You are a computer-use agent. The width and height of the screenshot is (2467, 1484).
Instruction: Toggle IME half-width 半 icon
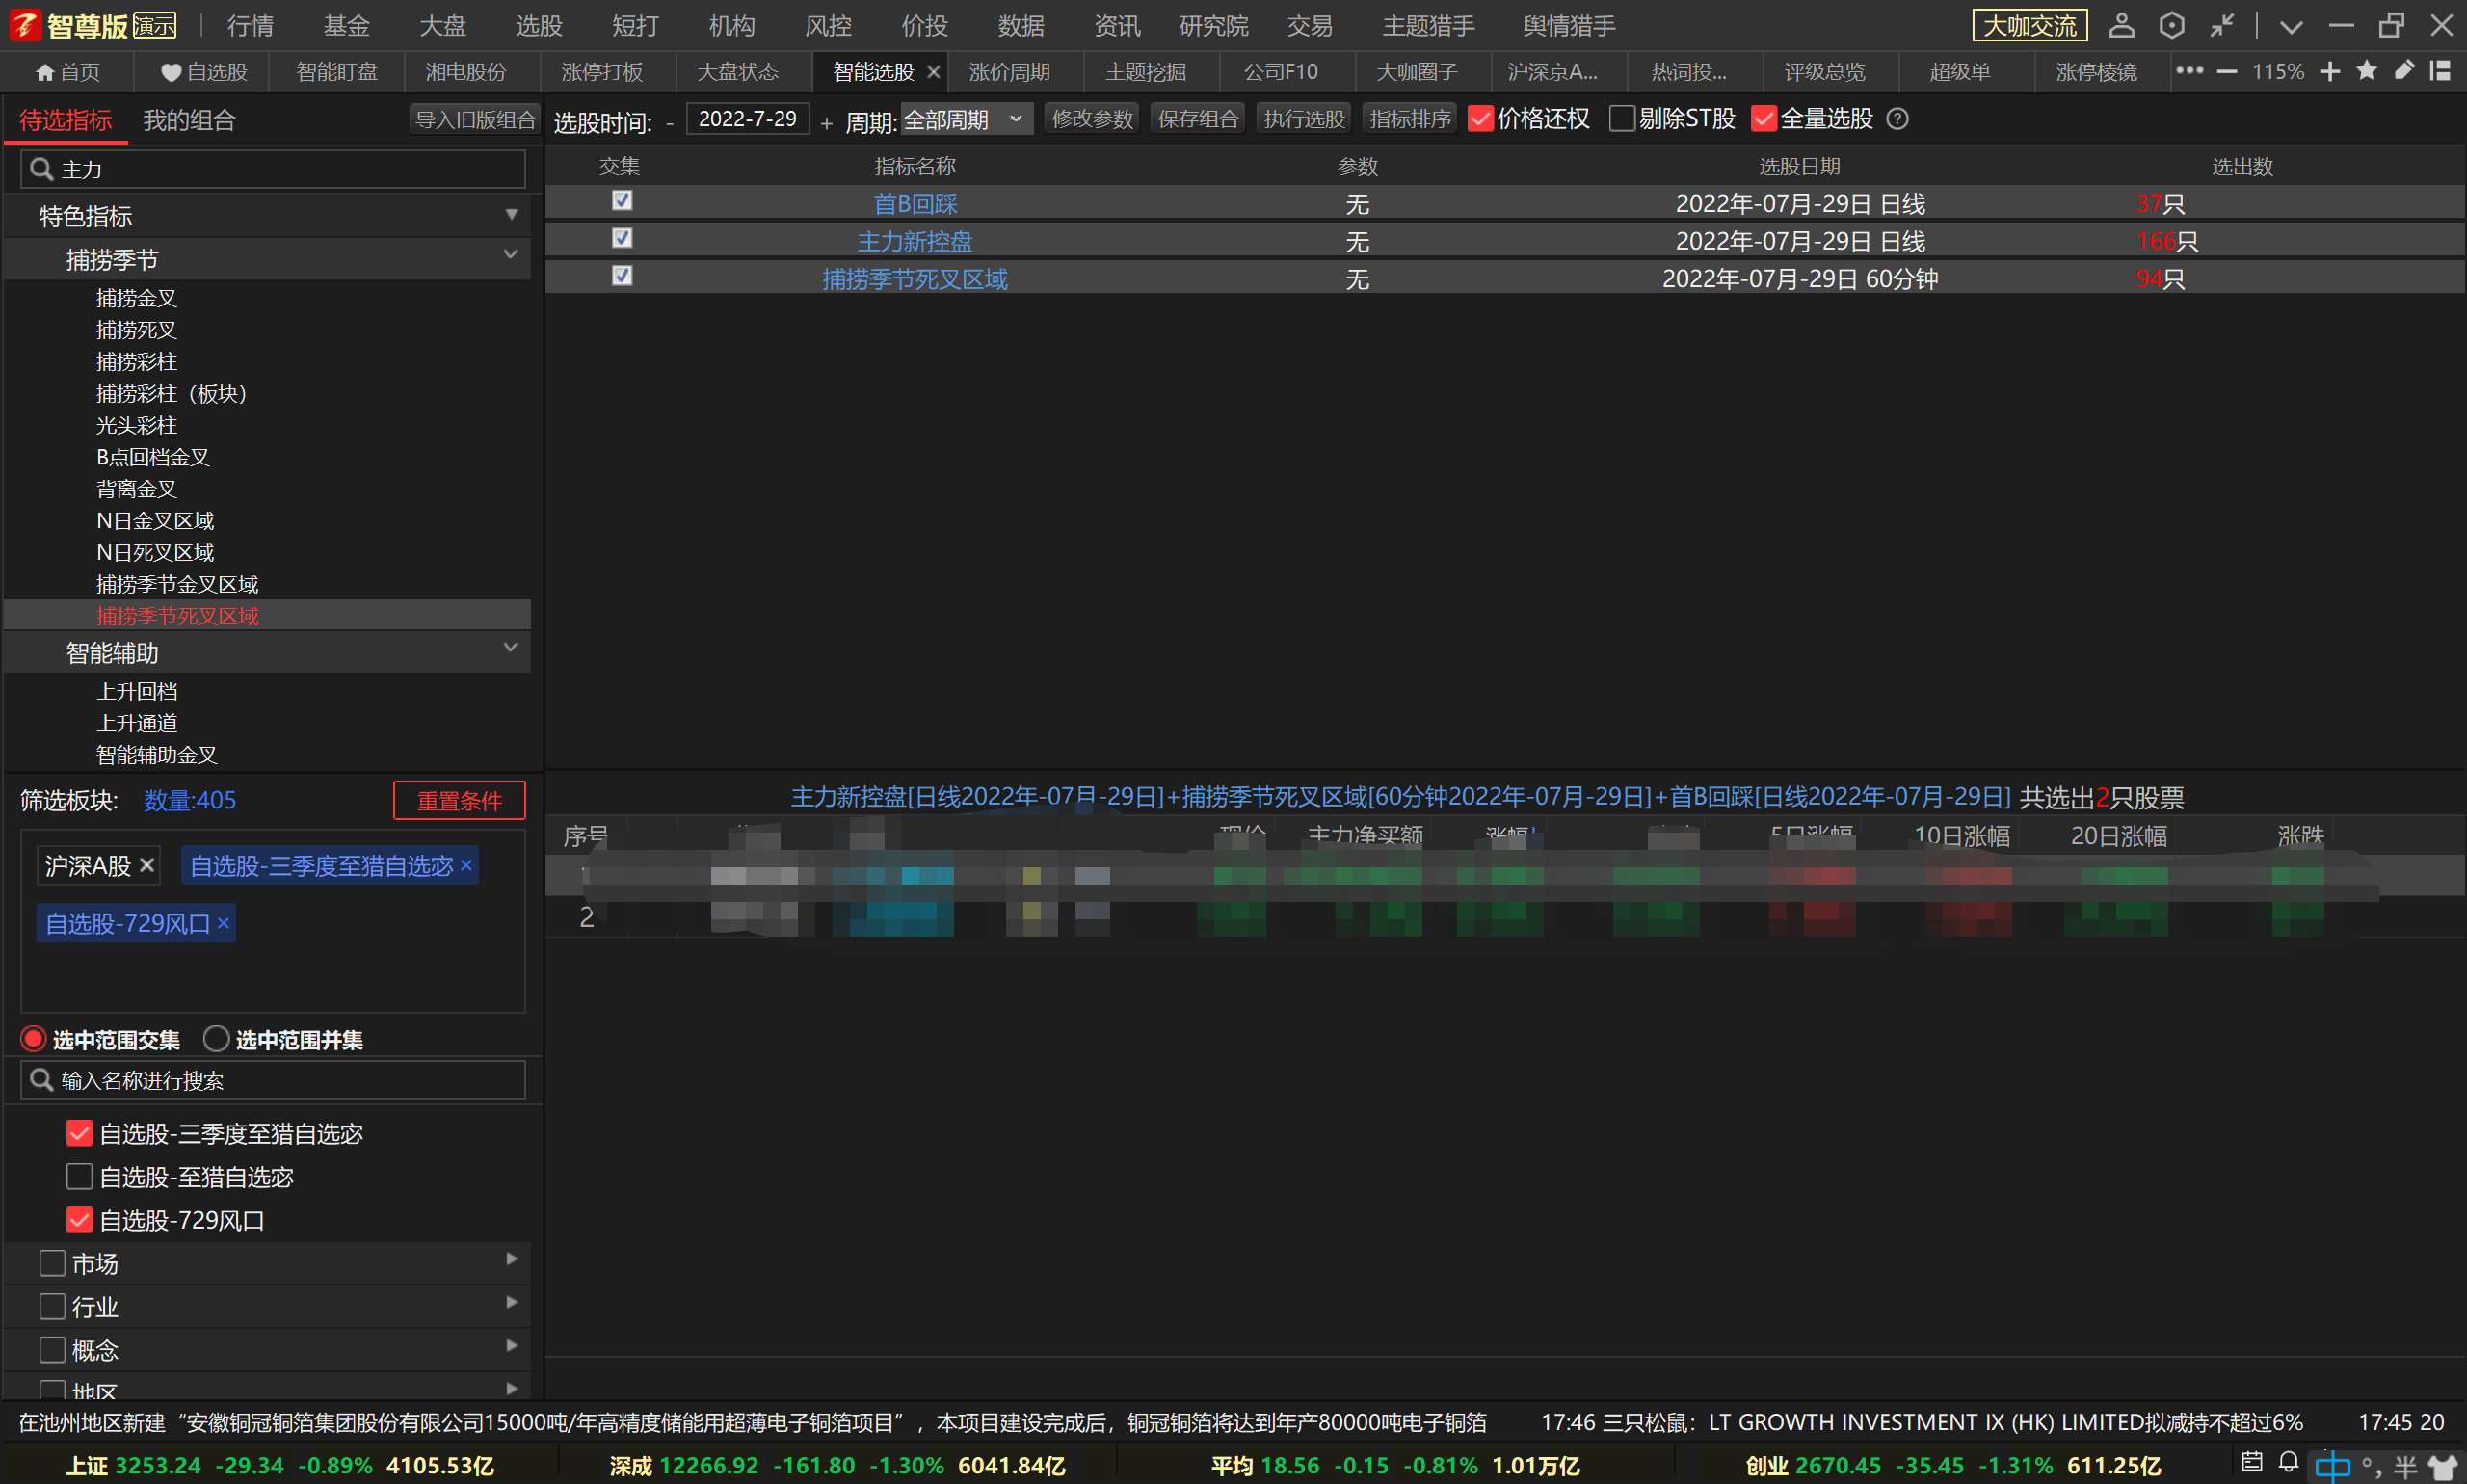(2405, 1467)
